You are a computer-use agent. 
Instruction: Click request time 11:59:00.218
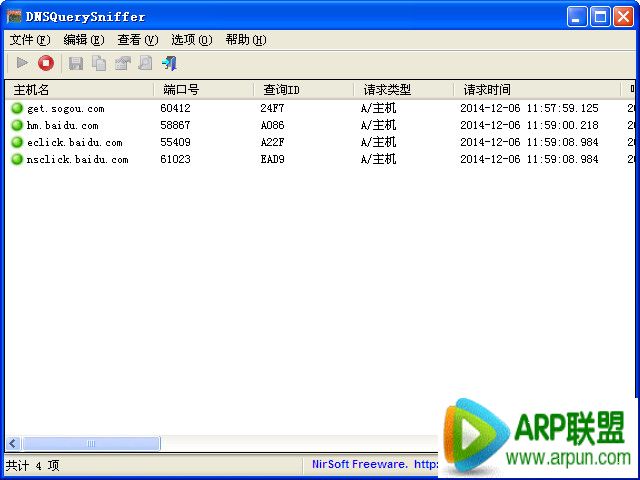[563, 125]
